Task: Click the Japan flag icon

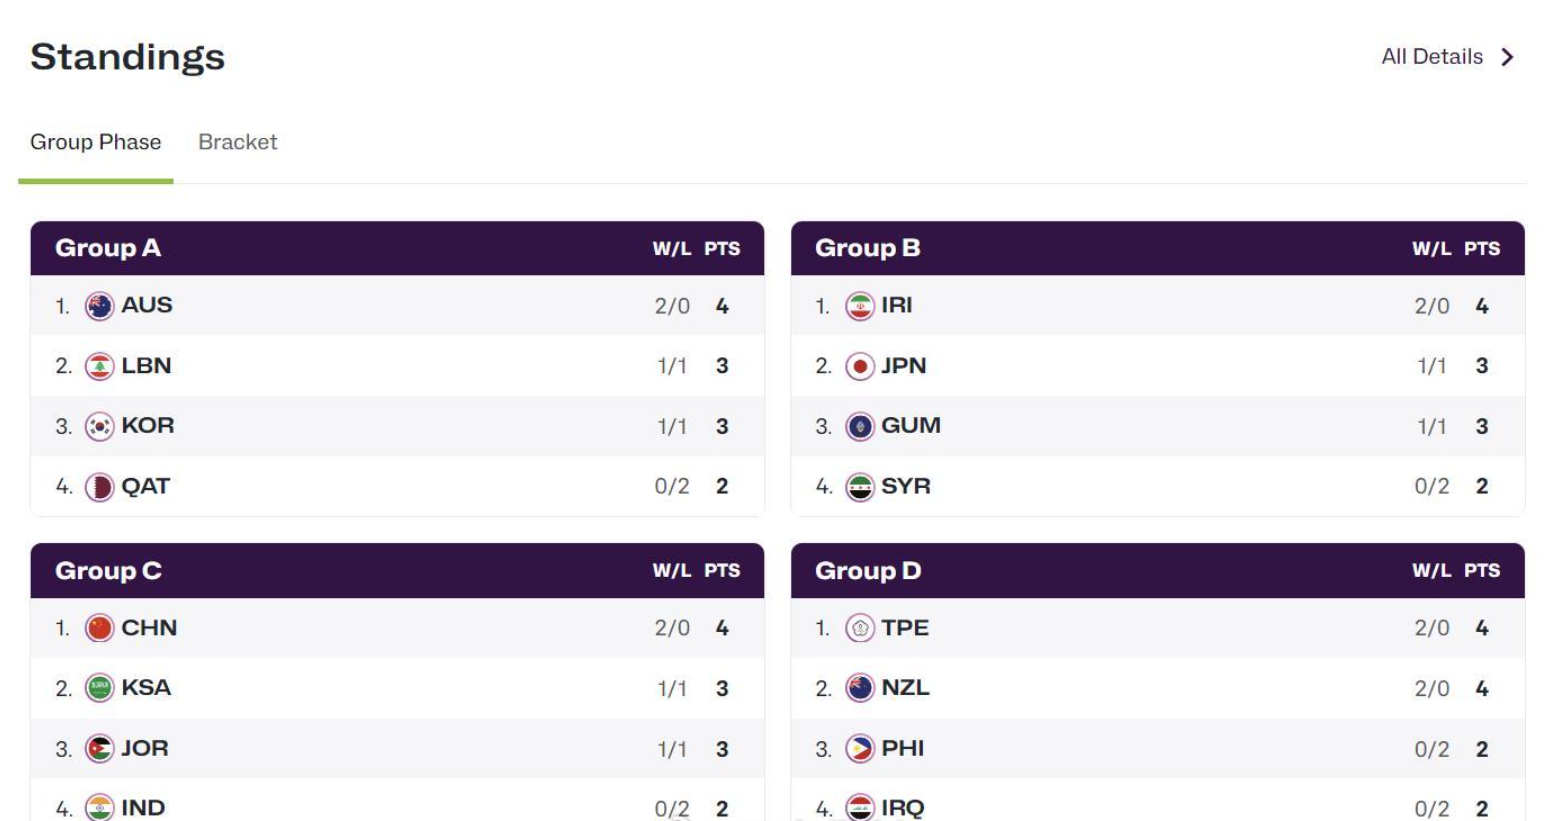Action: (x=859, y=366)
